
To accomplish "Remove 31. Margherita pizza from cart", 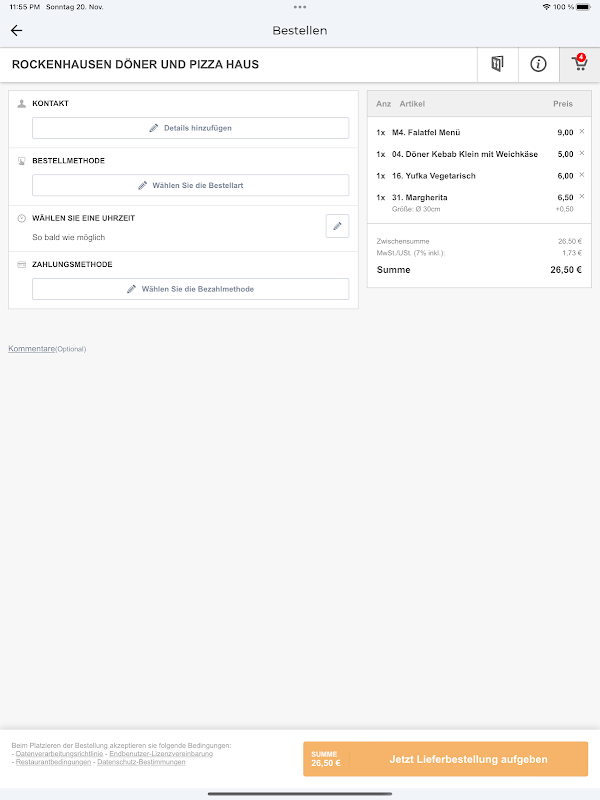I will click(582, 197).
